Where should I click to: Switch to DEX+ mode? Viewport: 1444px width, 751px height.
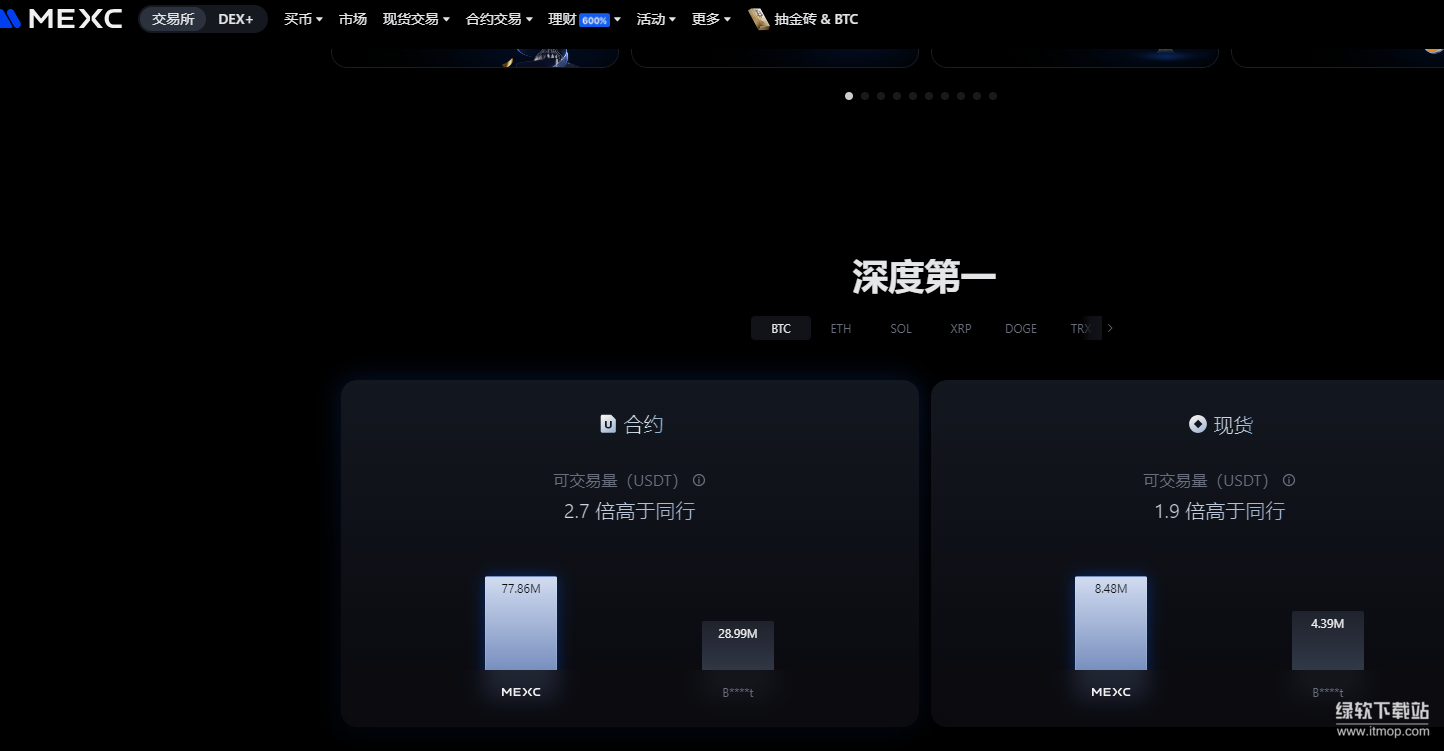(236, 19)
